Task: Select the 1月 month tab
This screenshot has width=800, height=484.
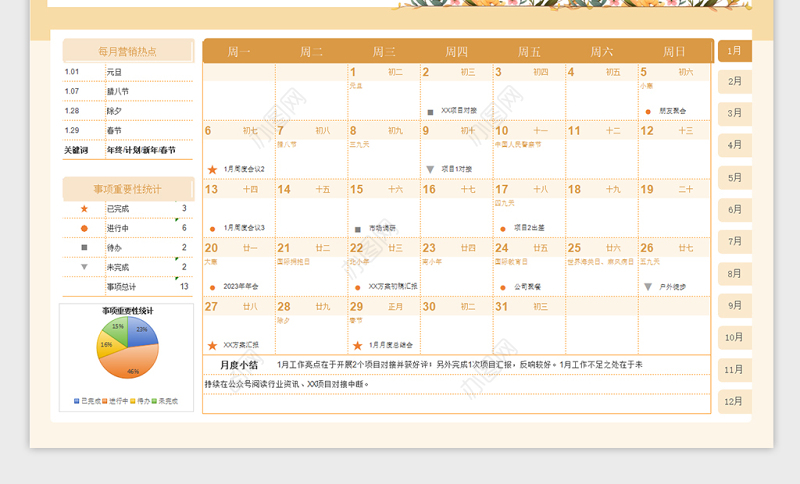Action: [x=735, y=50]
